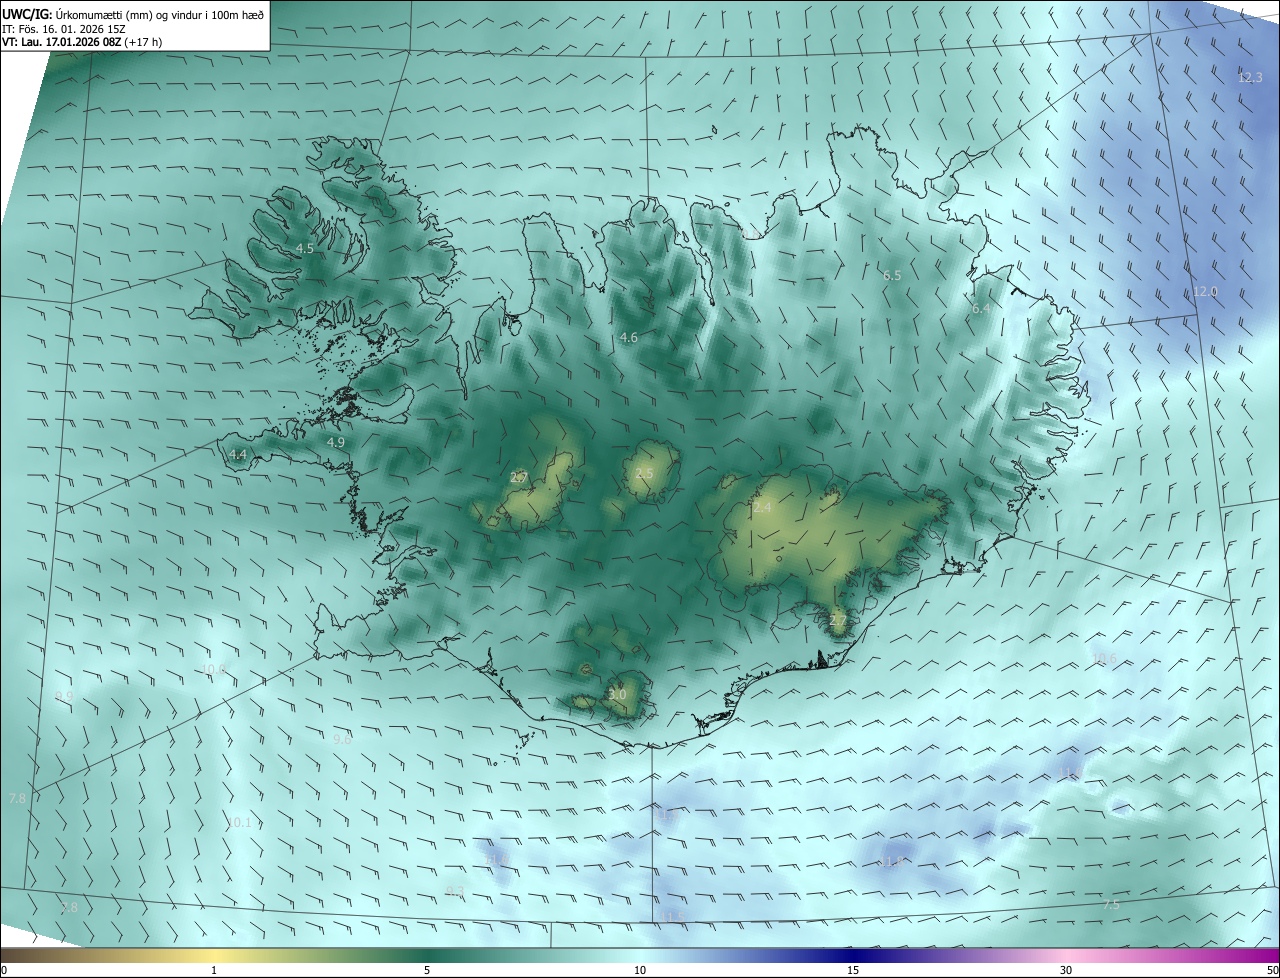This screenshot has height=978, width=1280.
Task: Click the 9.6 value label on the map
Action: pyautogui.click(x=342, y=739)
